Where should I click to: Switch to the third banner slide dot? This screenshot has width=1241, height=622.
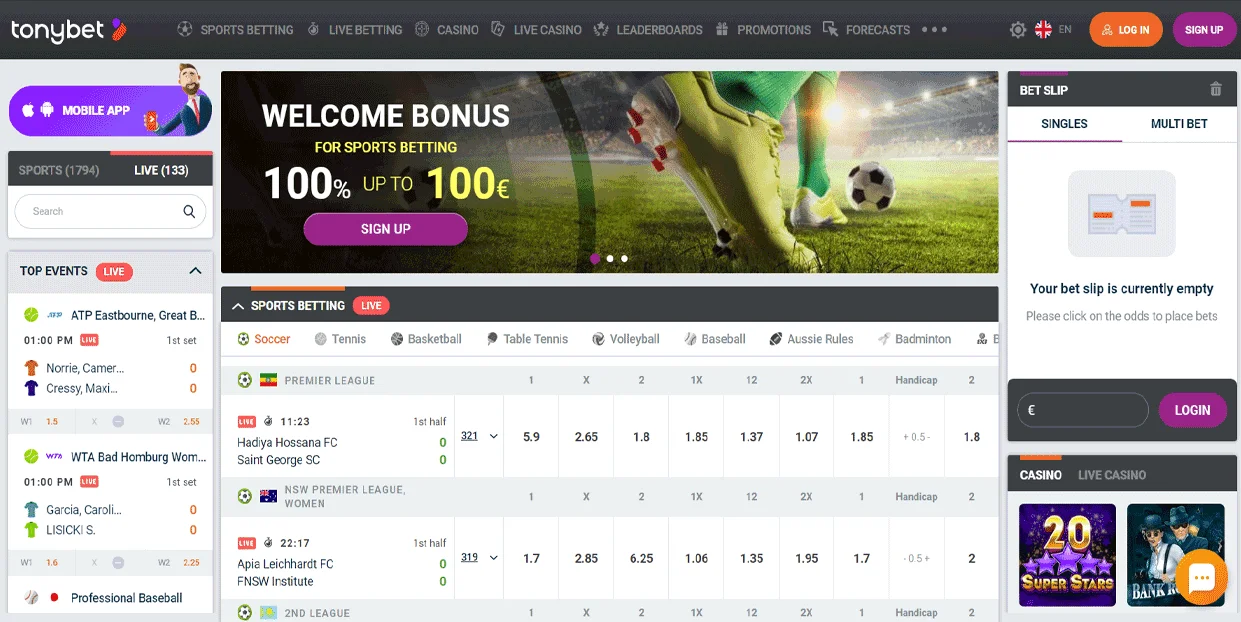[624, 258]
